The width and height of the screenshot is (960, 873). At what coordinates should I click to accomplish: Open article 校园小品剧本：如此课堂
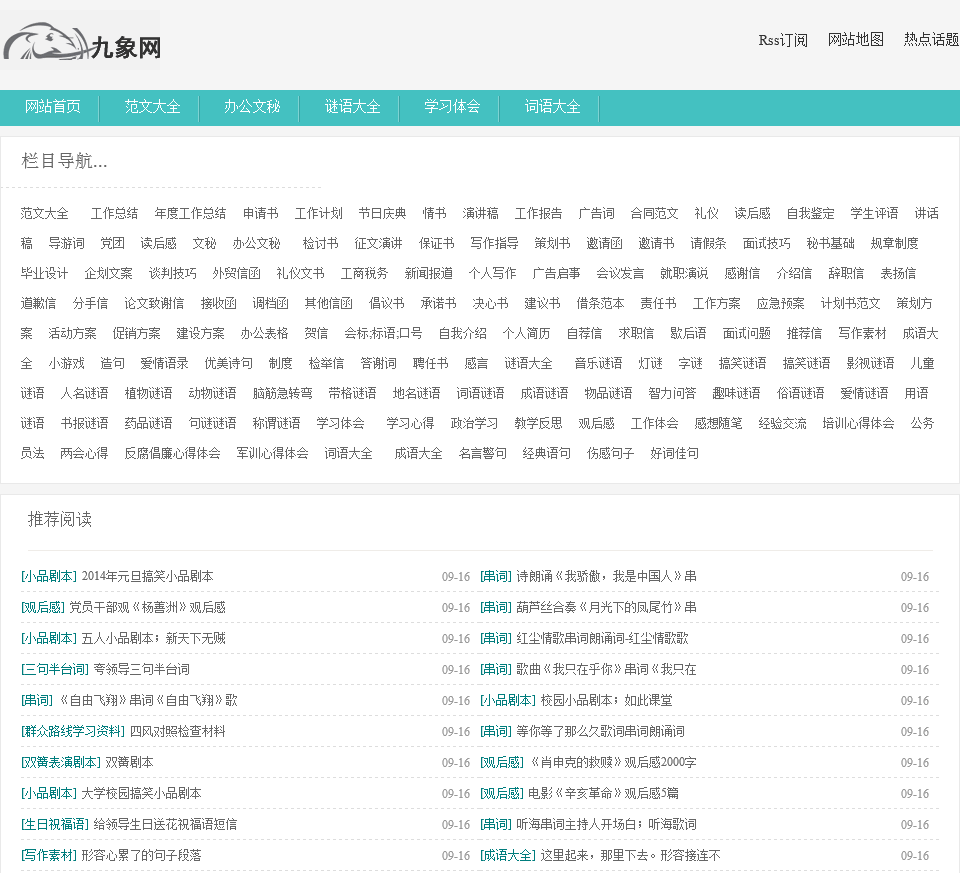coord(606,700)
